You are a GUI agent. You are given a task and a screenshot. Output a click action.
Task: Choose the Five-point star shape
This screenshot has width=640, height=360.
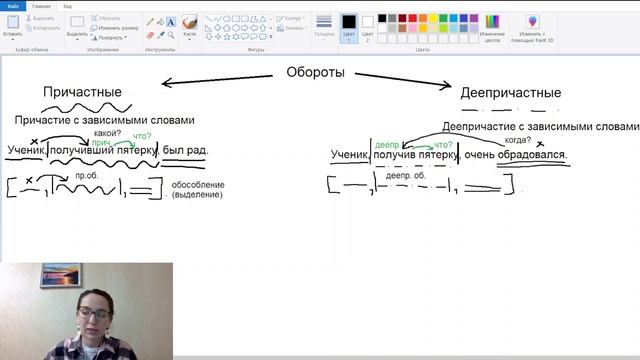tap(227, 37)
